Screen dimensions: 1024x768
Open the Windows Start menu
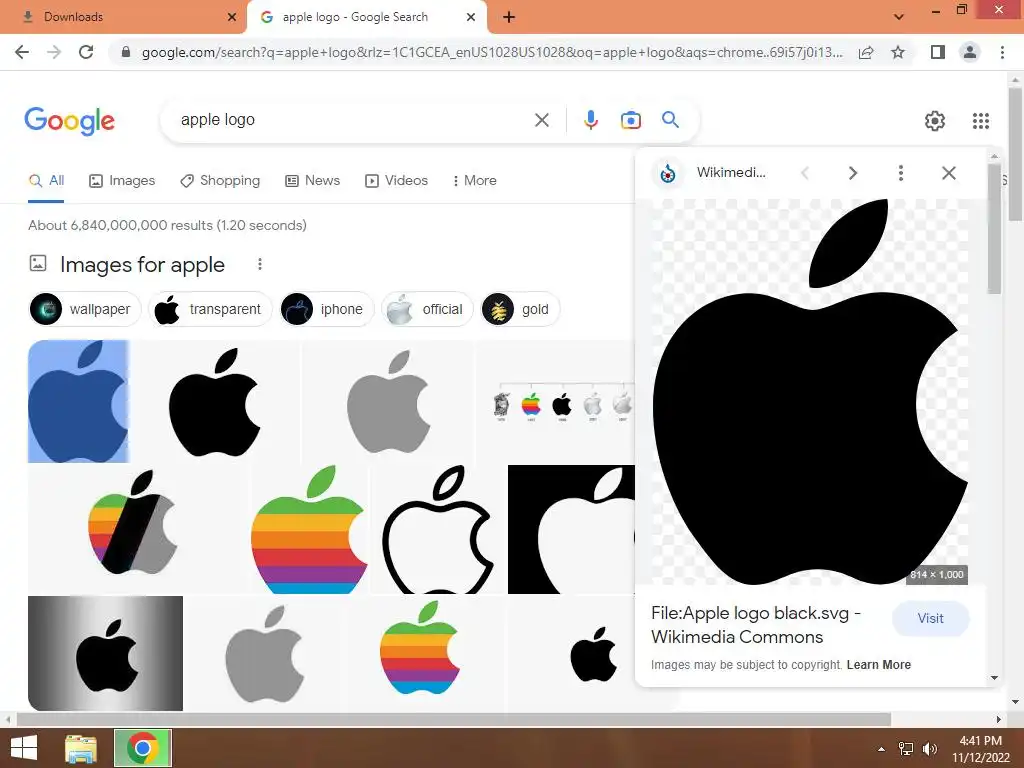[24, 748]
